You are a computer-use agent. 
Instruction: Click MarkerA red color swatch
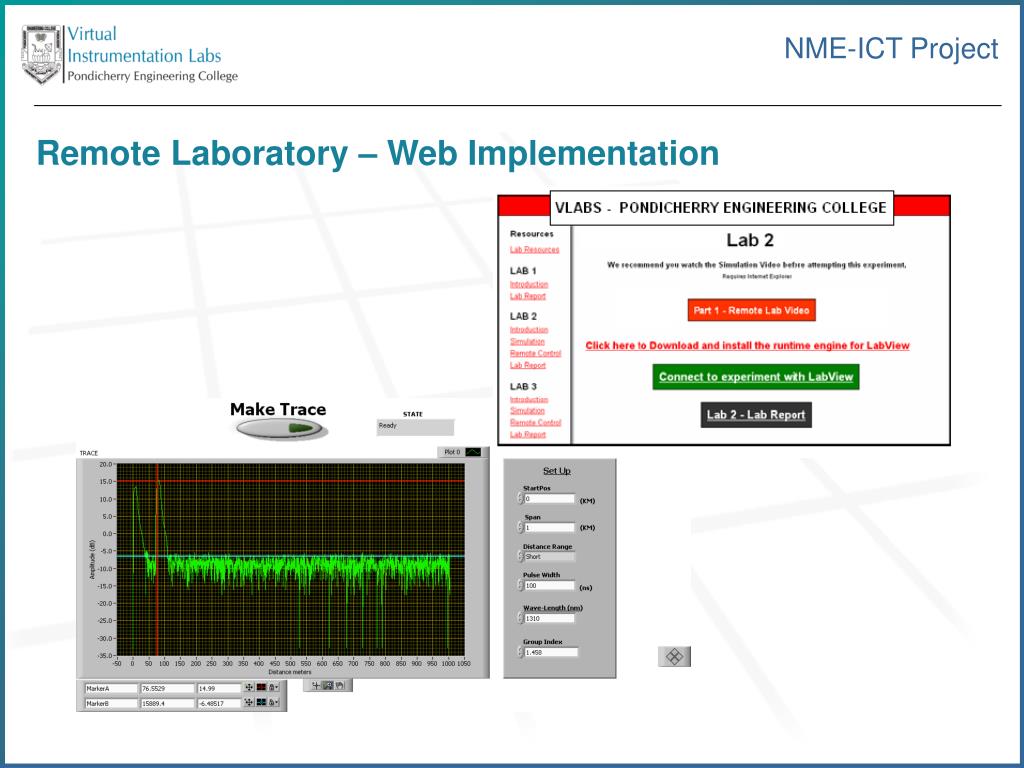pos(262,688)
